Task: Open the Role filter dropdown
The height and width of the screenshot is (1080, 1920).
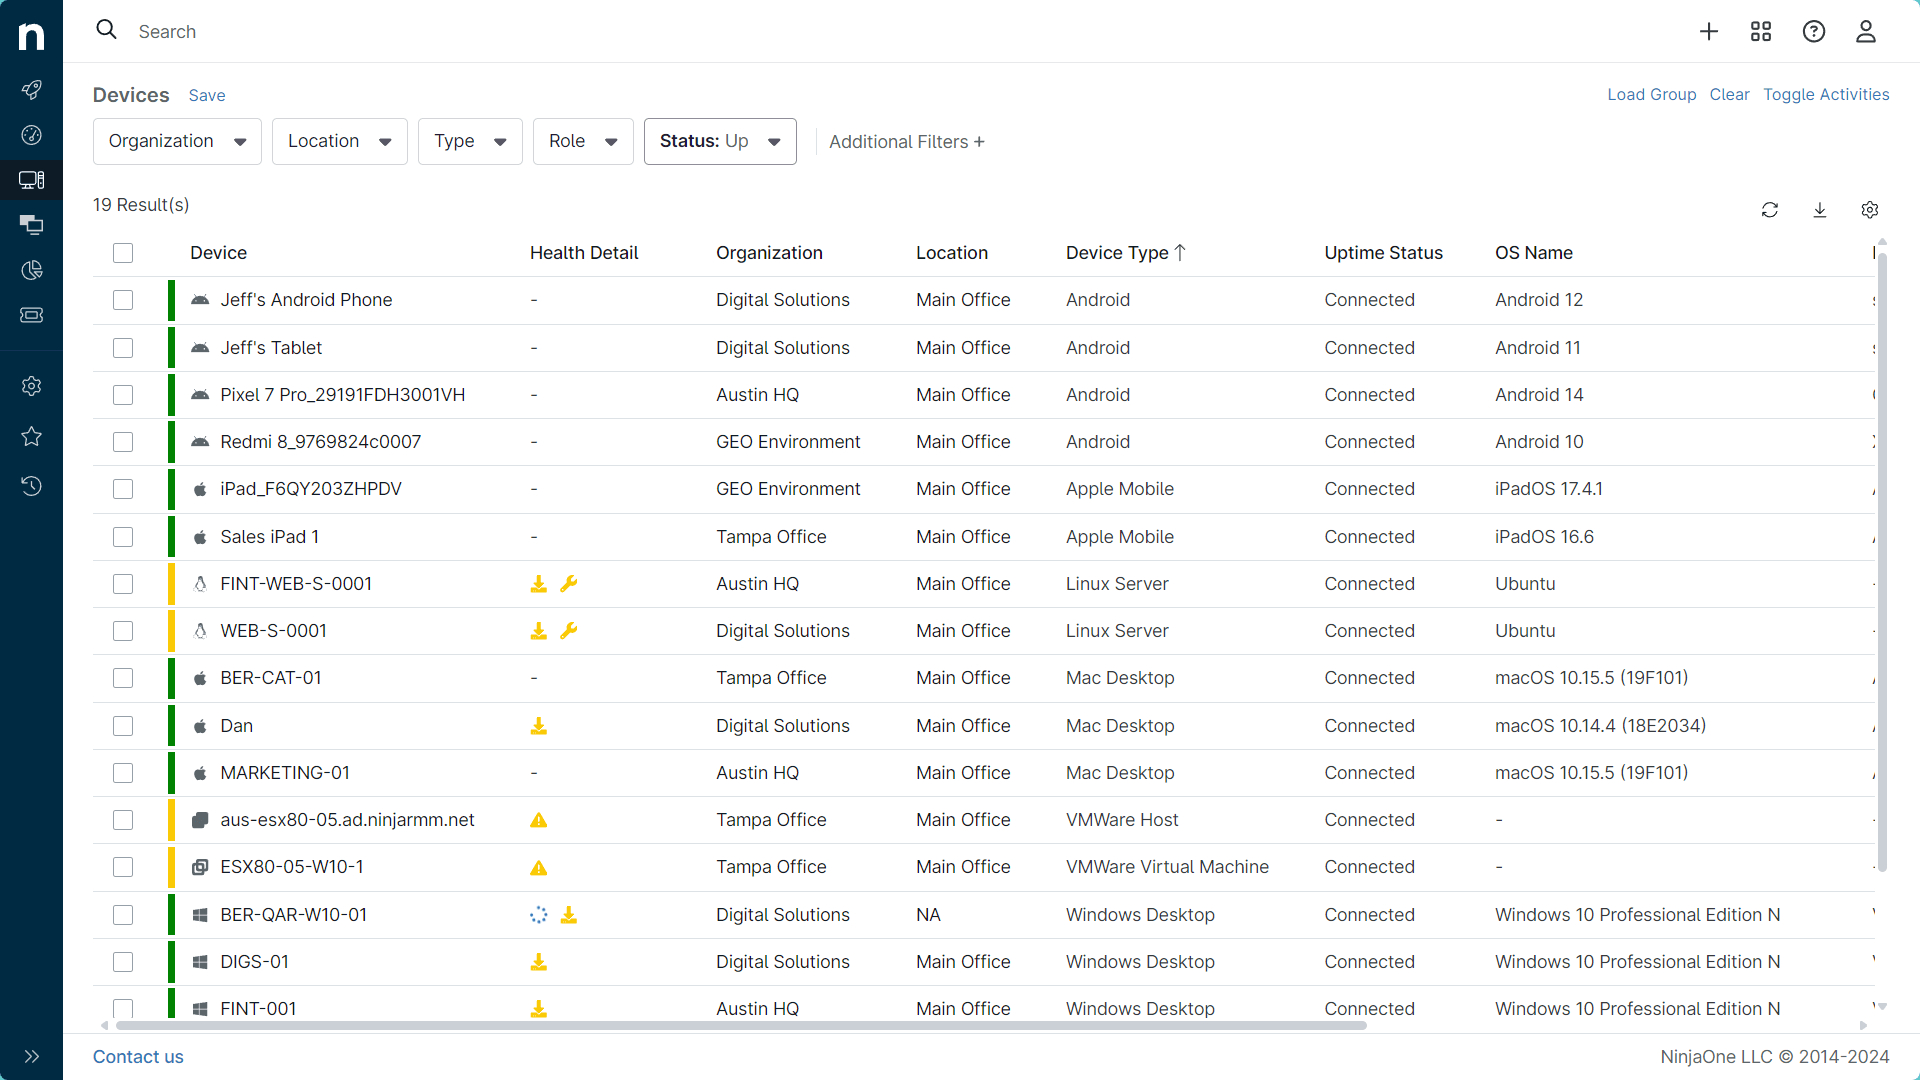Action: click(582, 141)
